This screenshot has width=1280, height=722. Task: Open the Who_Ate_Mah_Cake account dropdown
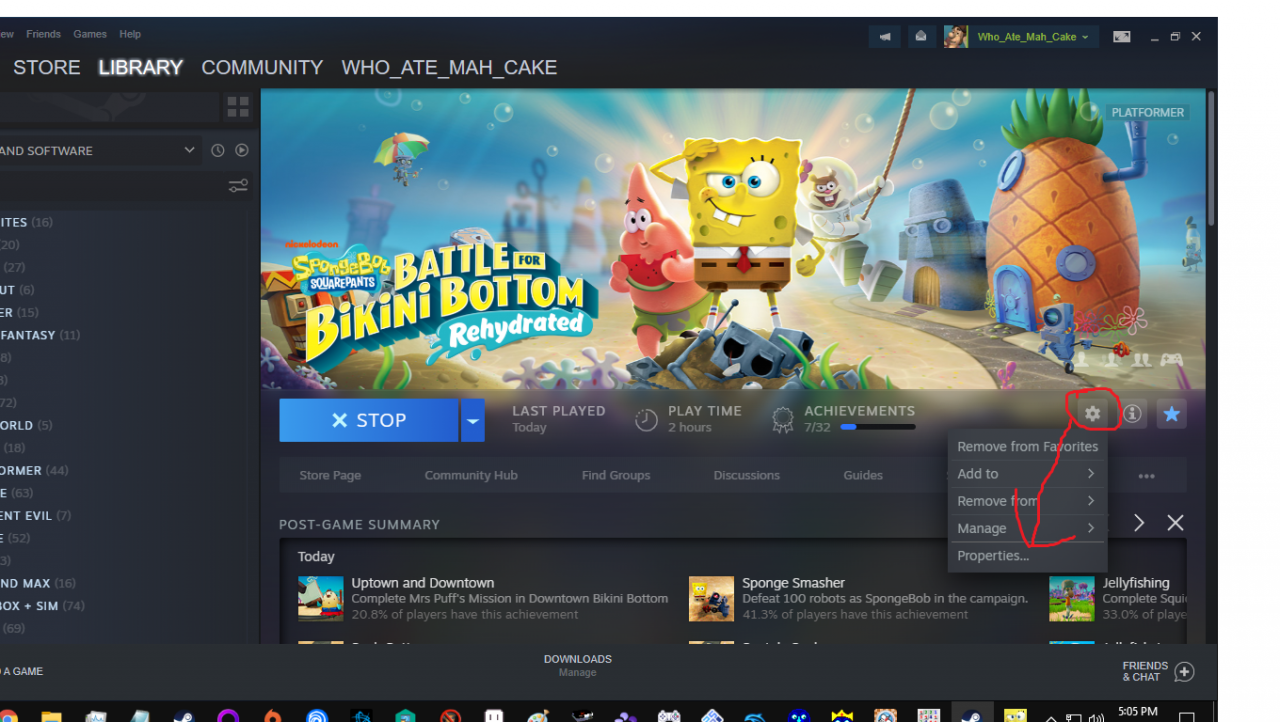(1032, 37)
